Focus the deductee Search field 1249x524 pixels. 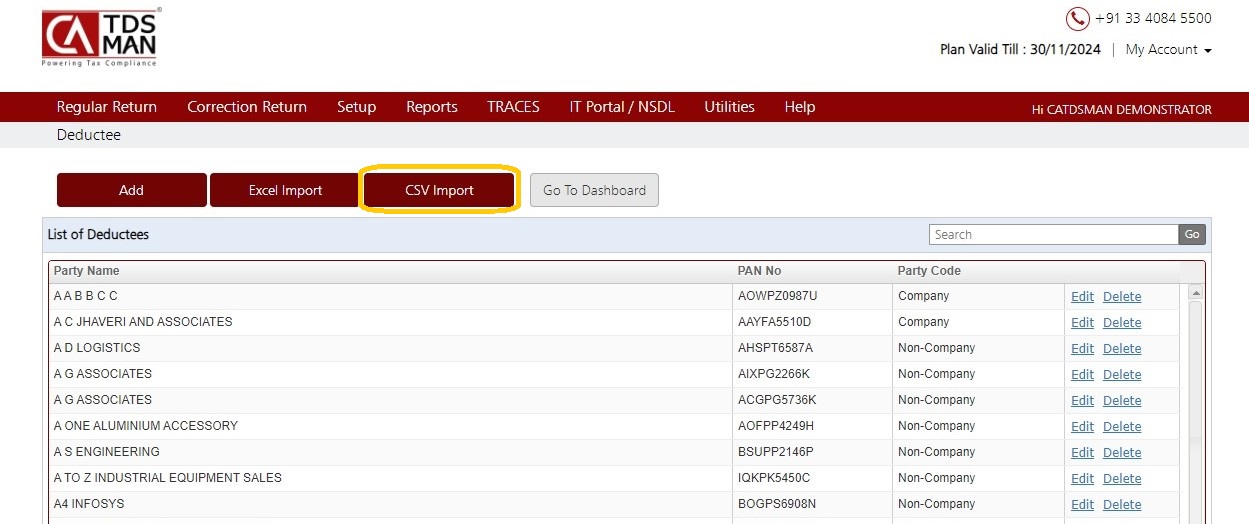[1054, 235]
